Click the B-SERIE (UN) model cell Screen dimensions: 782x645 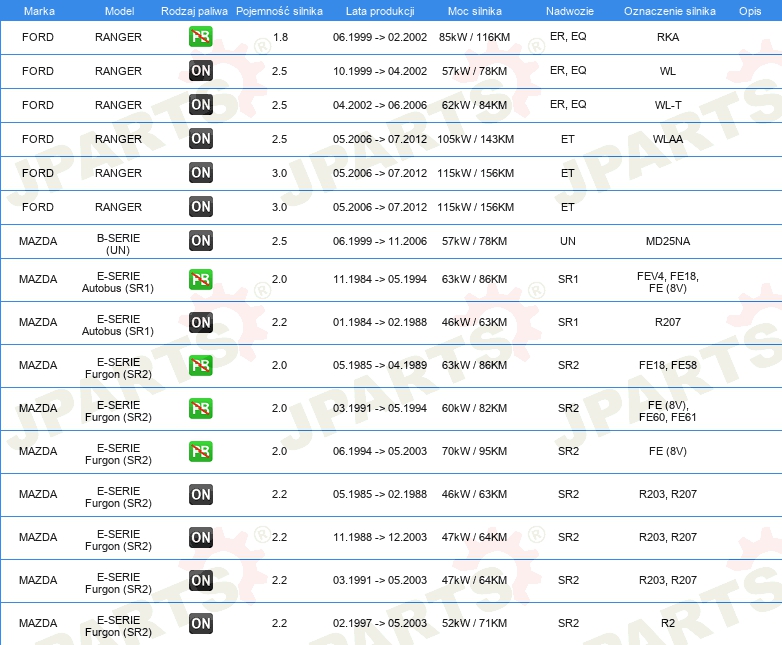click(x=118, y=244)
